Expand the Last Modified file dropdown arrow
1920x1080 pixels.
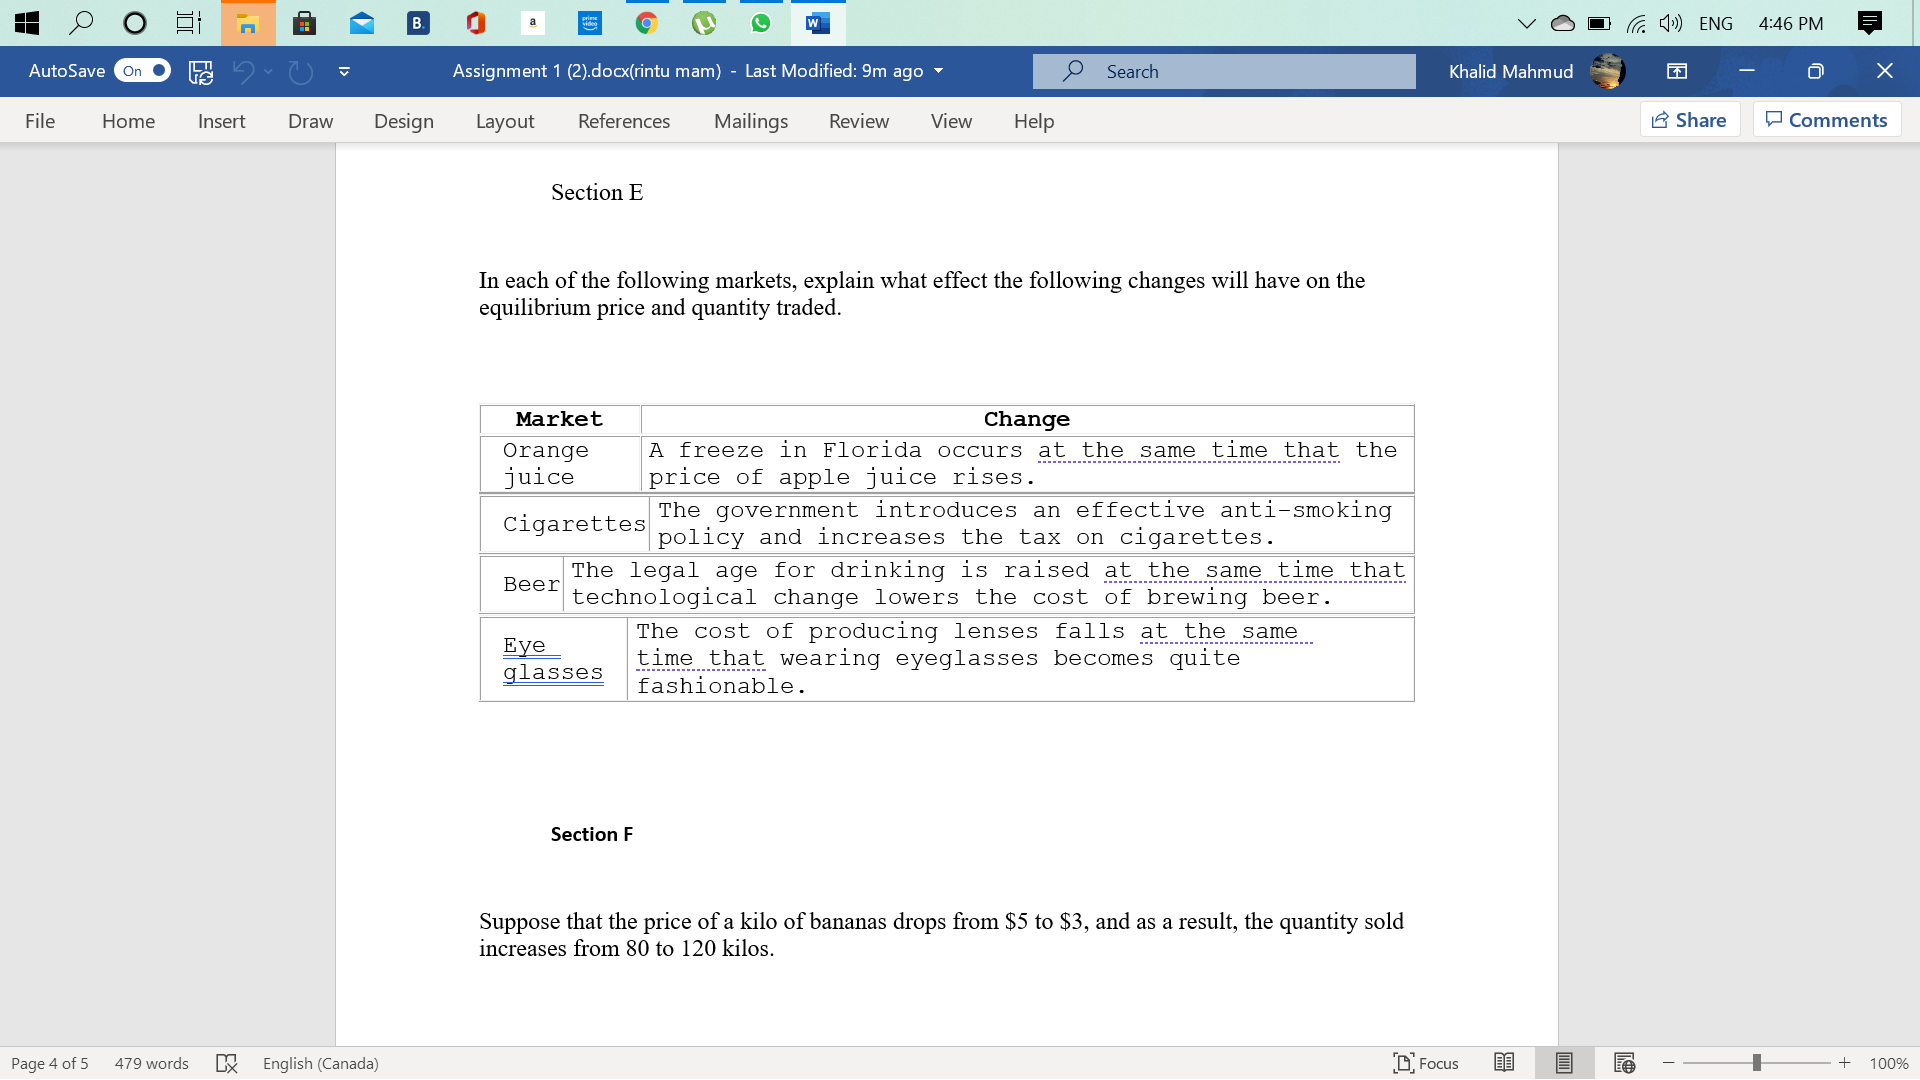point(938,71)
